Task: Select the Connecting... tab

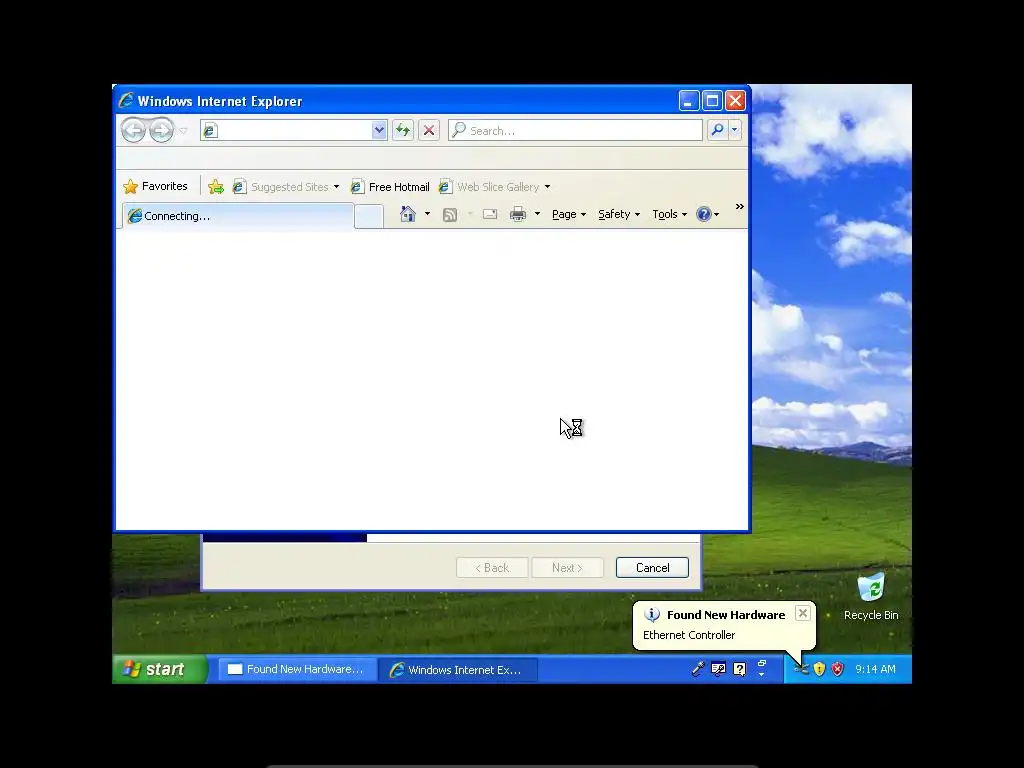Action: pyautogui.click(x=238, y=216)
